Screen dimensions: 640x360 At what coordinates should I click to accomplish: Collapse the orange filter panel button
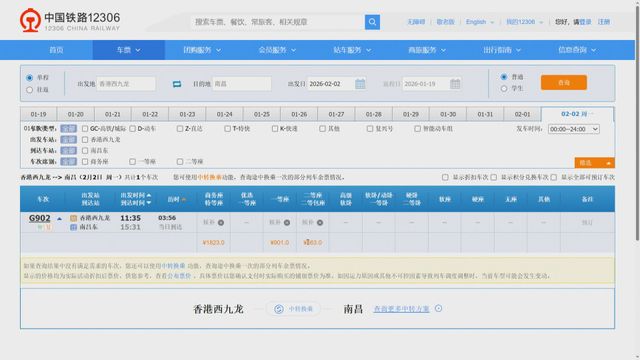(594, 163)
